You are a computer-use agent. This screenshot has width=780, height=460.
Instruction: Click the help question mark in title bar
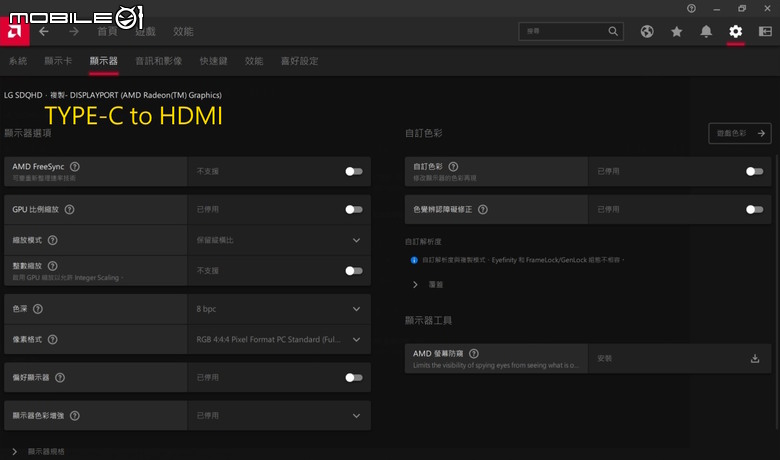[691, 8]
